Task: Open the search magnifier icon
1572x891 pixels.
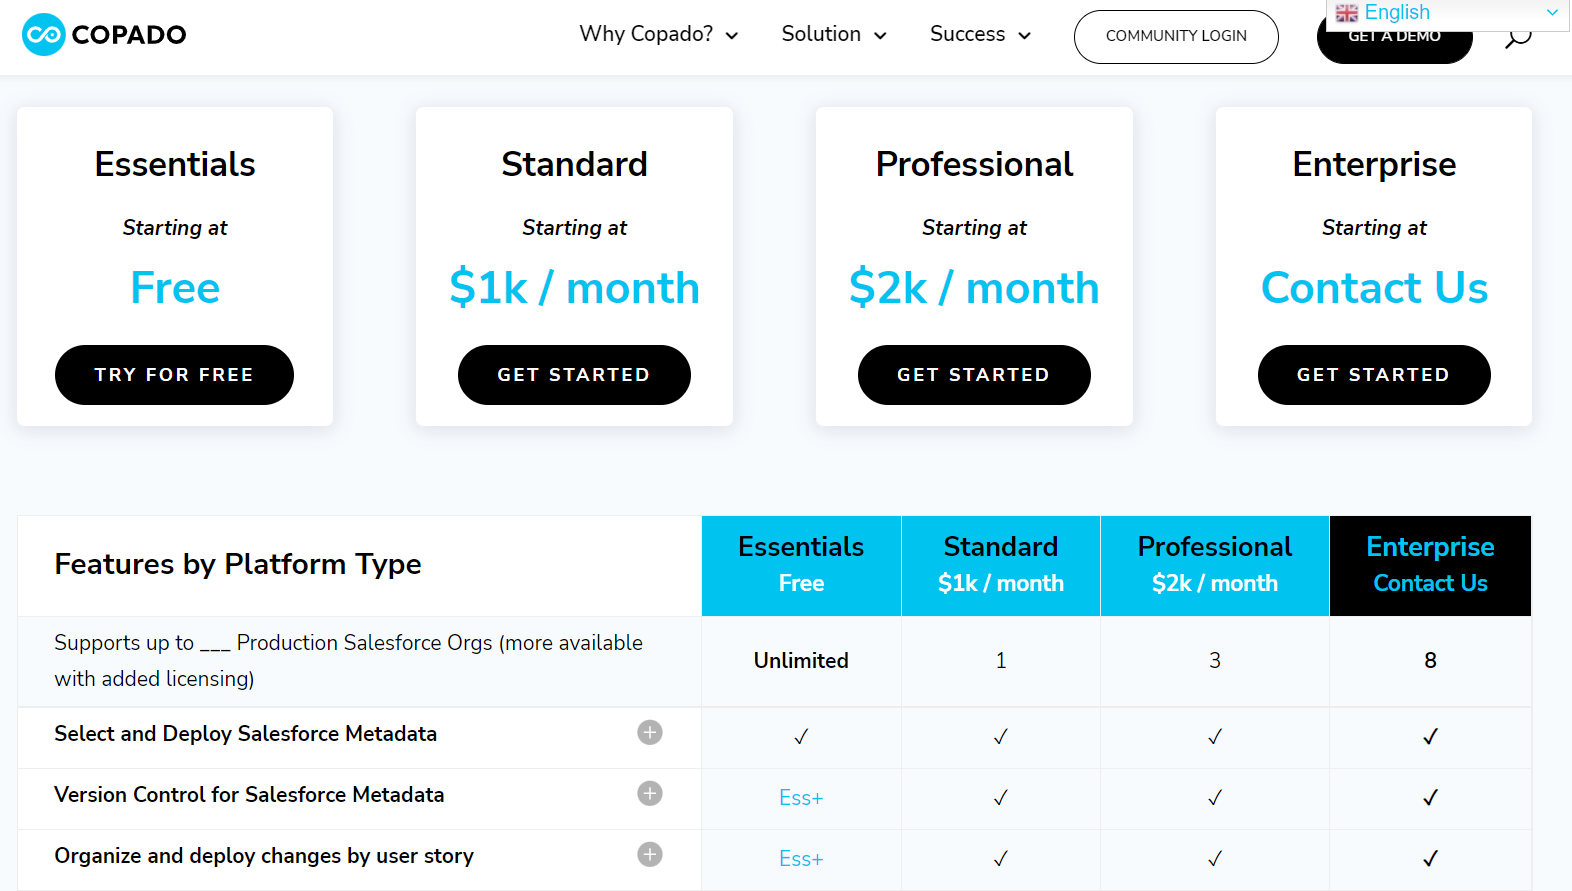Action: 1518,38
